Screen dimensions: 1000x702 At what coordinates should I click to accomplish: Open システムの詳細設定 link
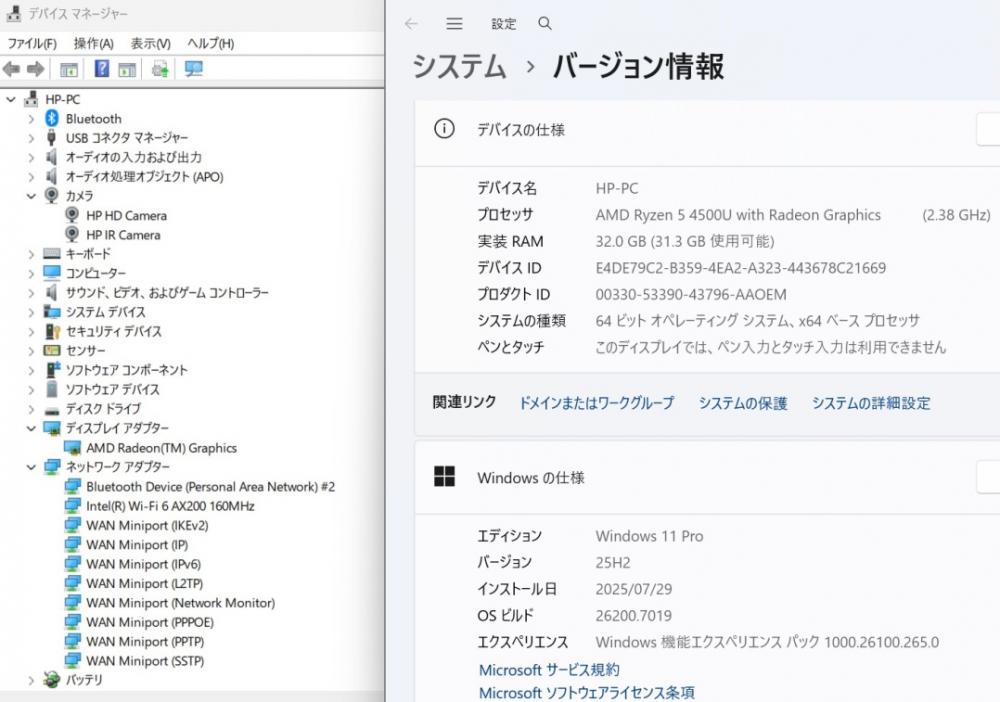(x=871, y=403)
